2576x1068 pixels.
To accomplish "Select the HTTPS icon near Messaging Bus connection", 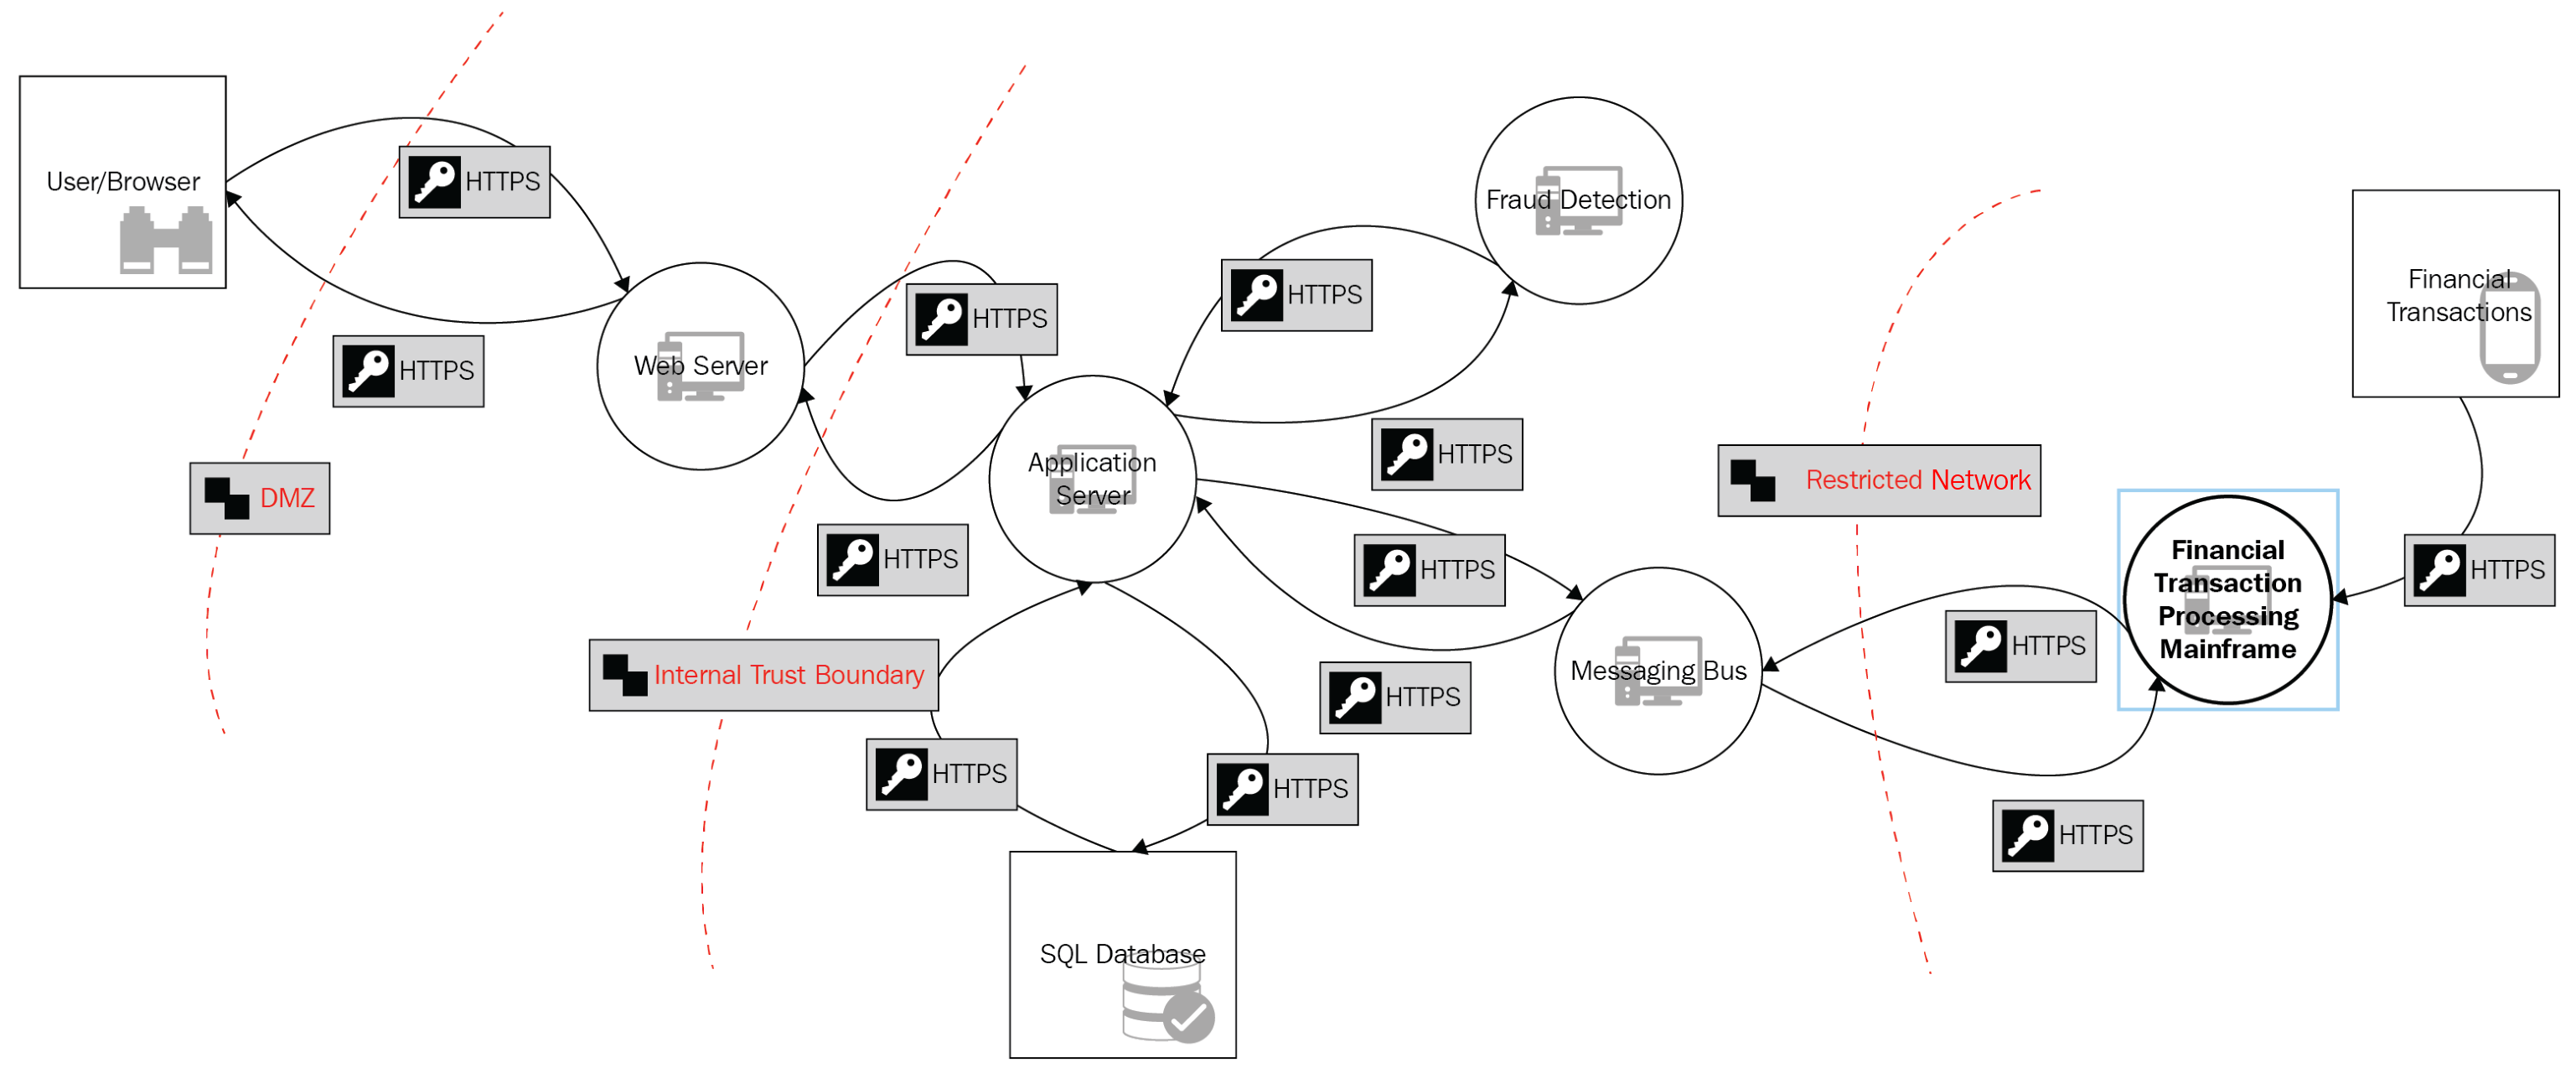I will (x=1428, y=565).
